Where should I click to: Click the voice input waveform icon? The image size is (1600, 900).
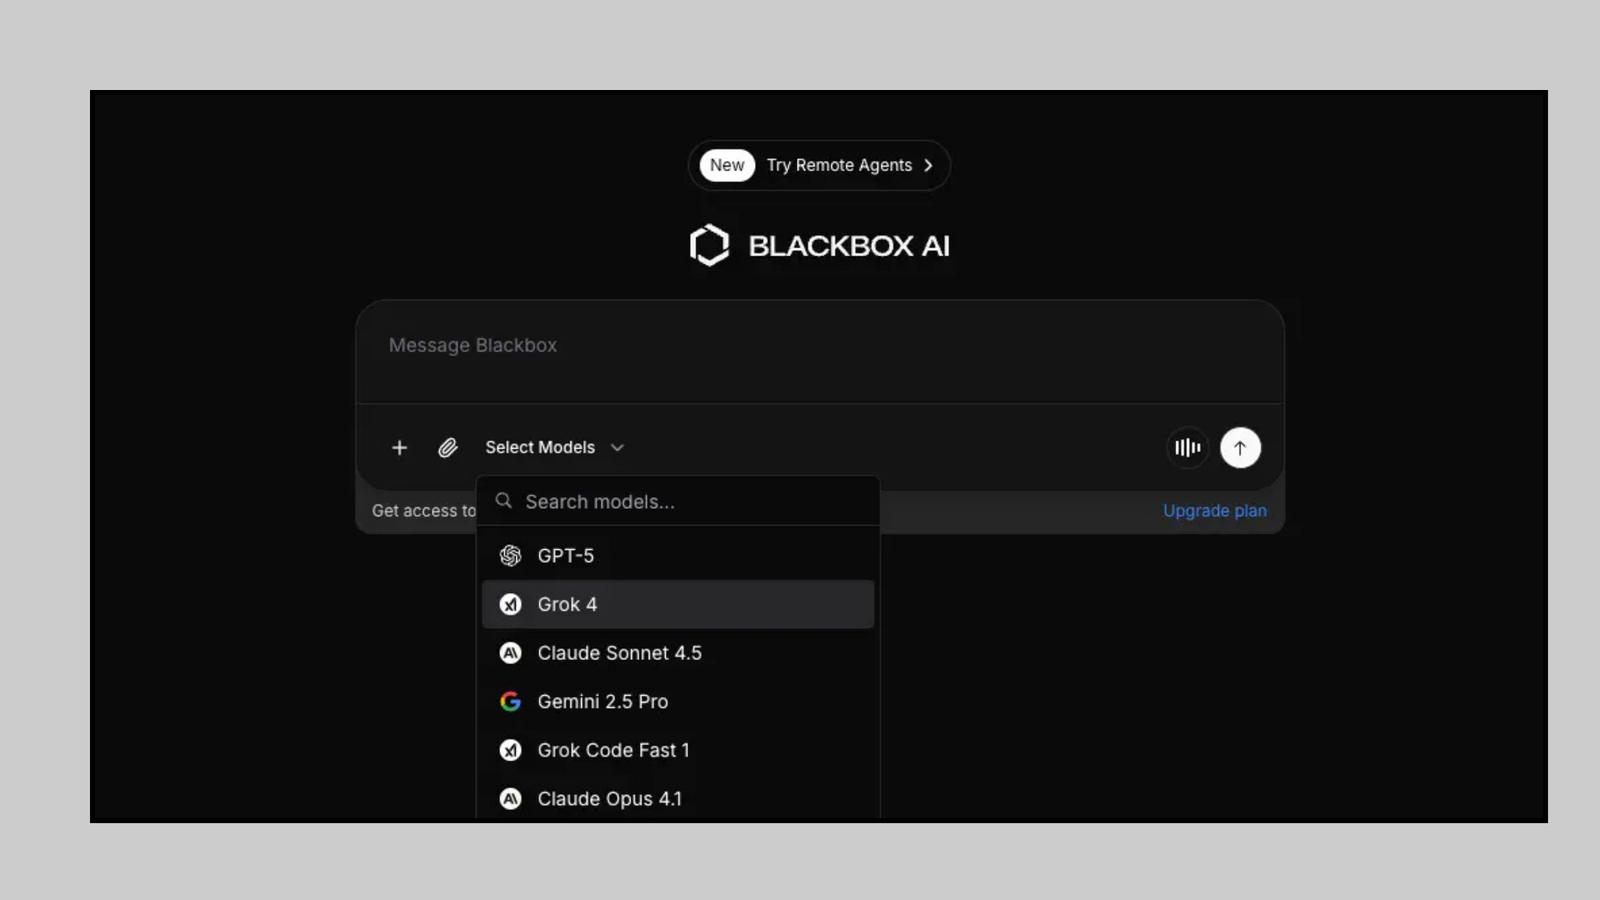coord(1187,447)
